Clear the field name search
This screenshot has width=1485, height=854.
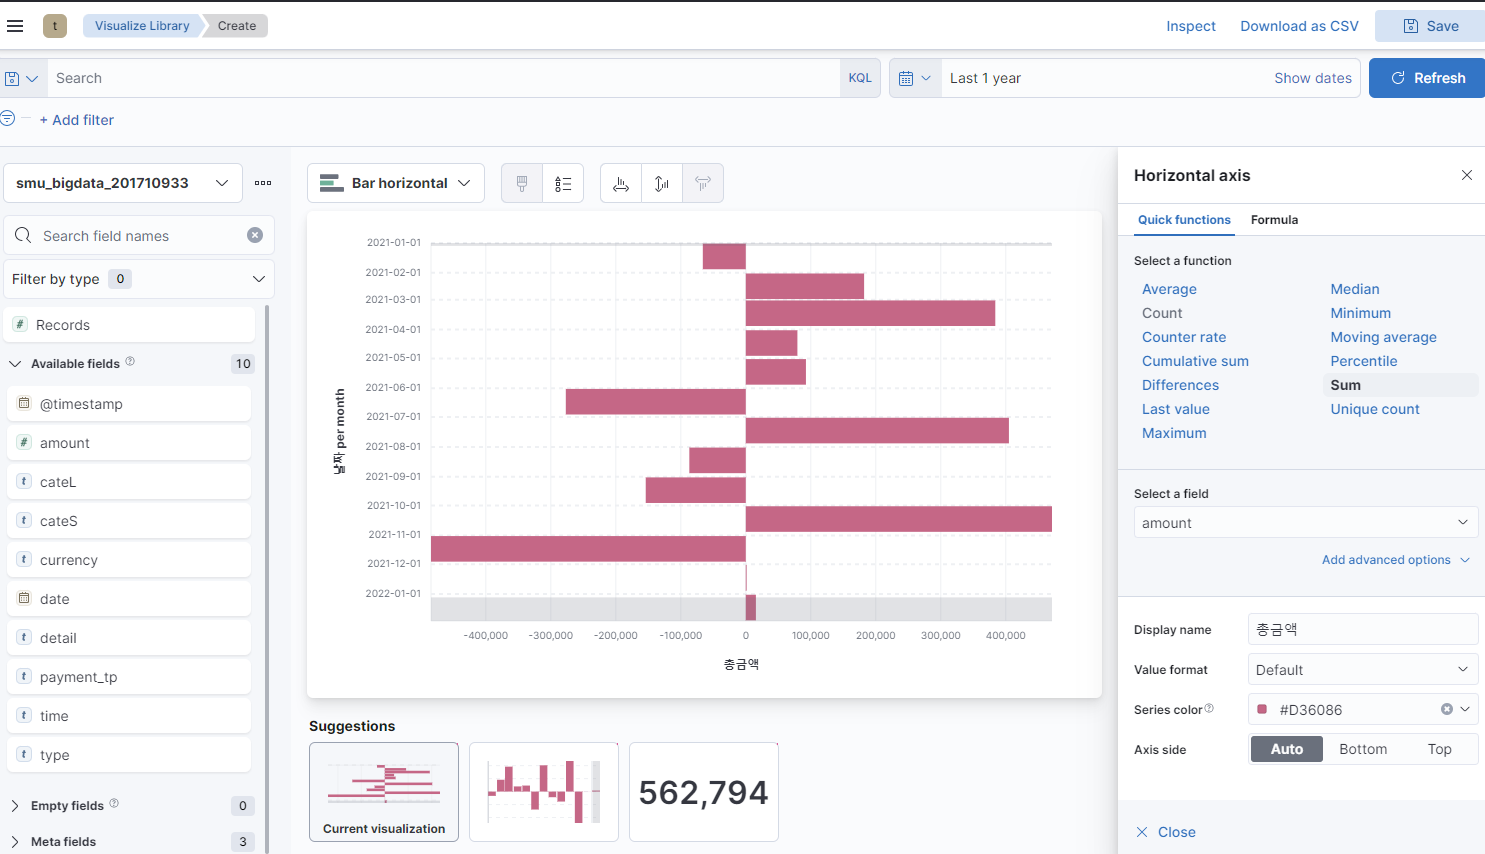[x=255, y=235]
